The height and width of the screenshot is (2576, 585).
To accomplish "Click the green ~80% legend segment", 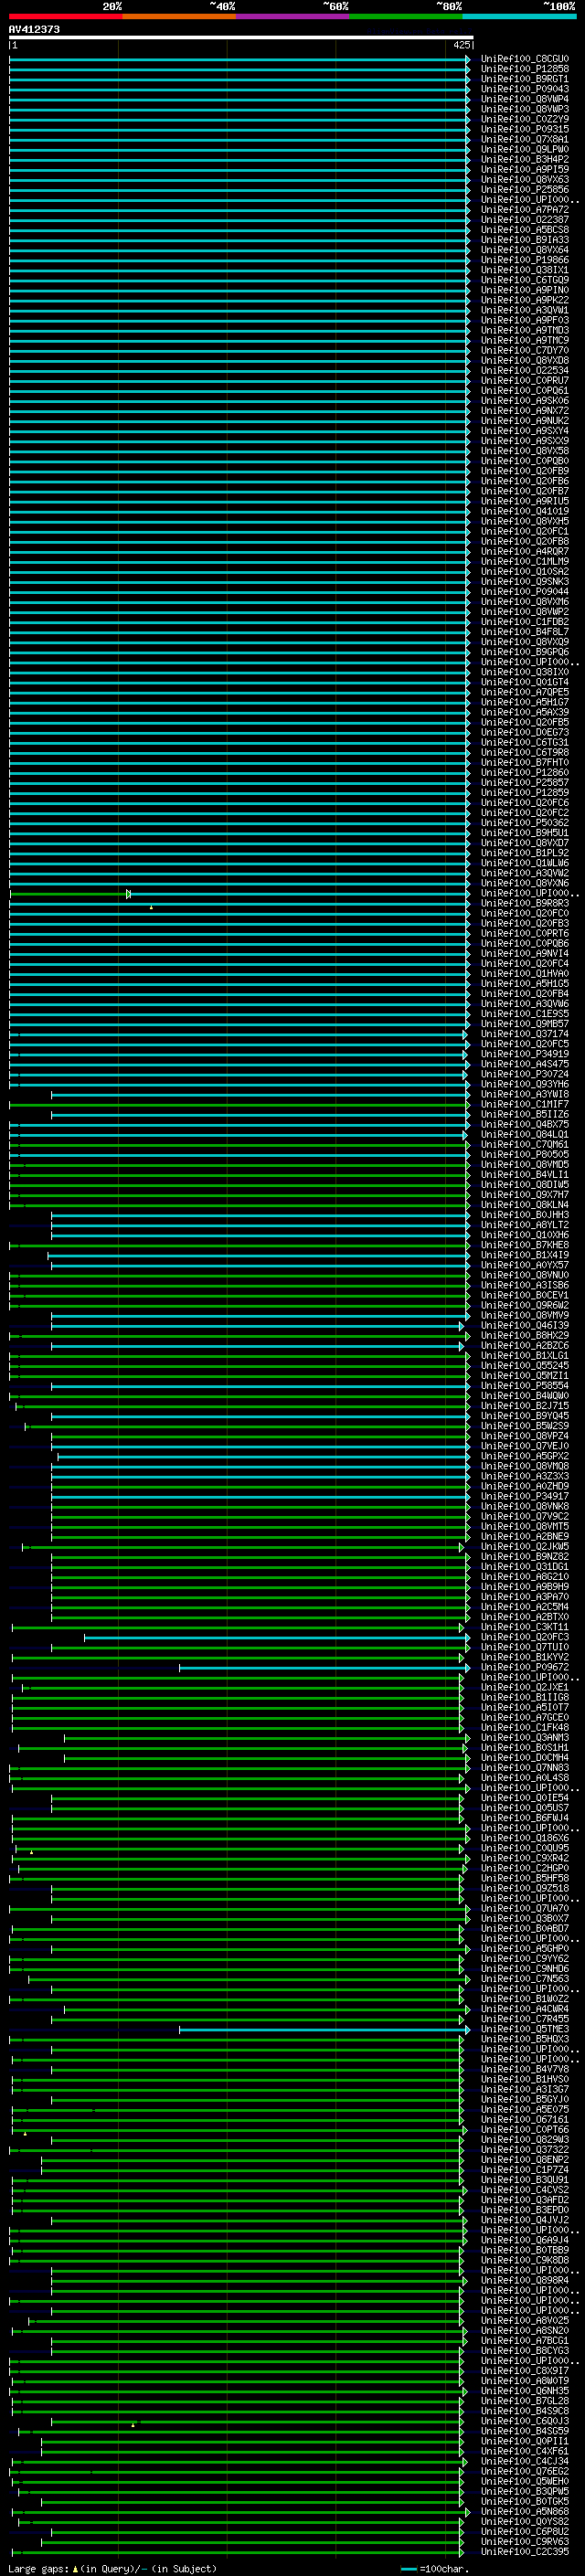I will pyautogui.click(x=405, y=16).
